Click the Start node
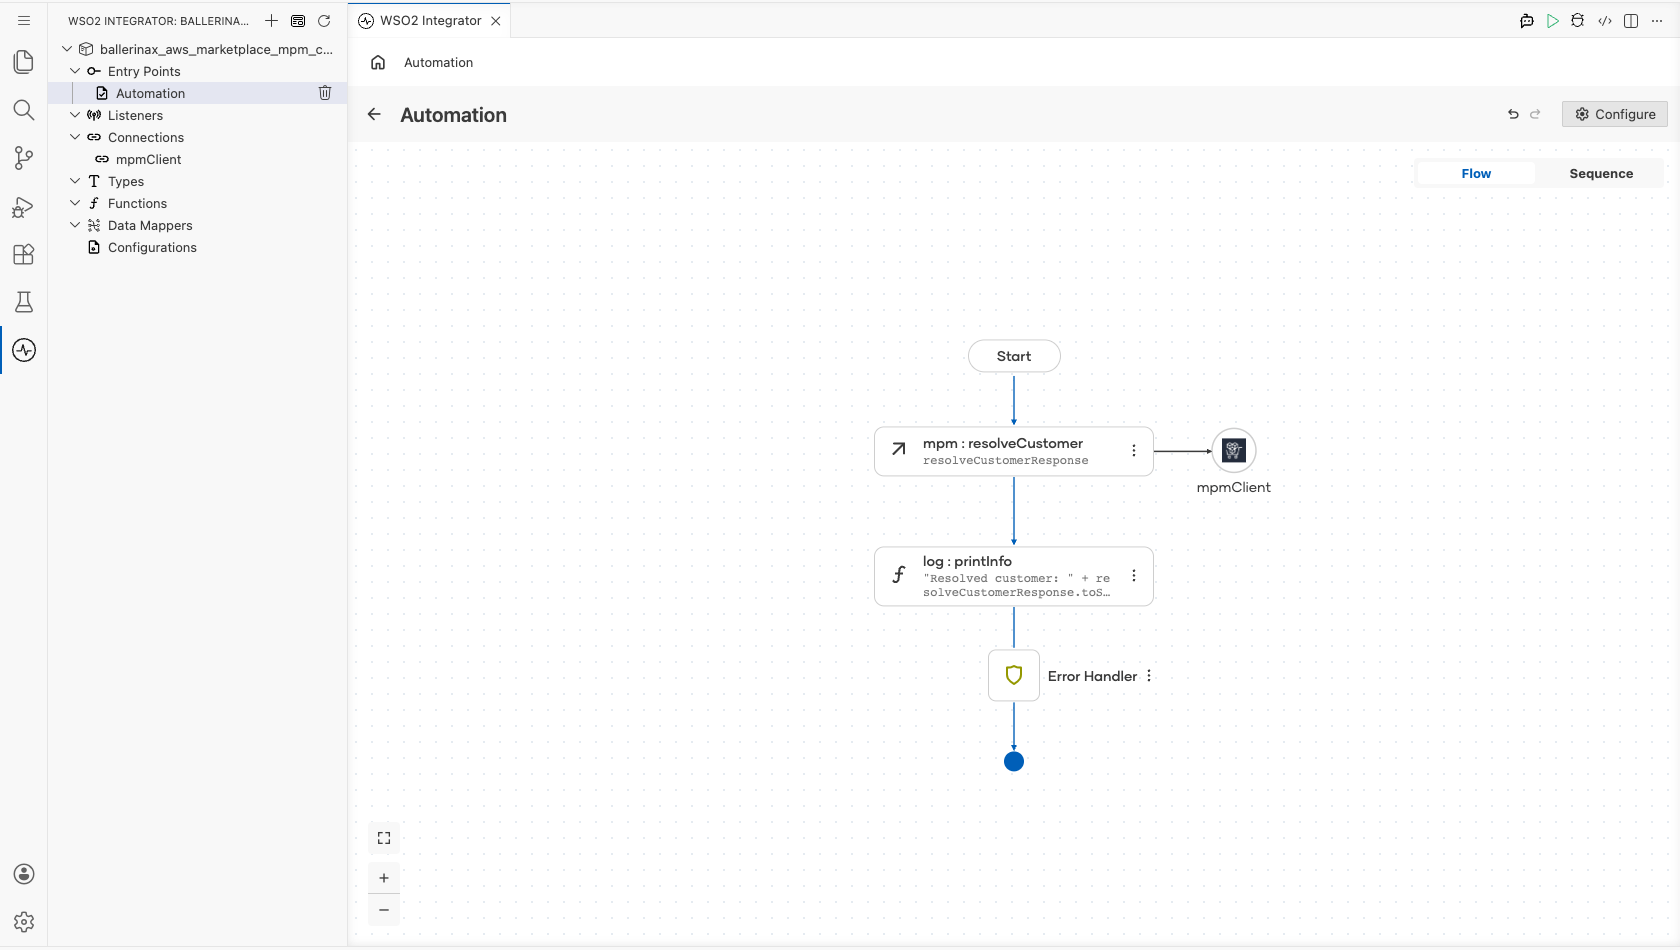 [1014, 356]
